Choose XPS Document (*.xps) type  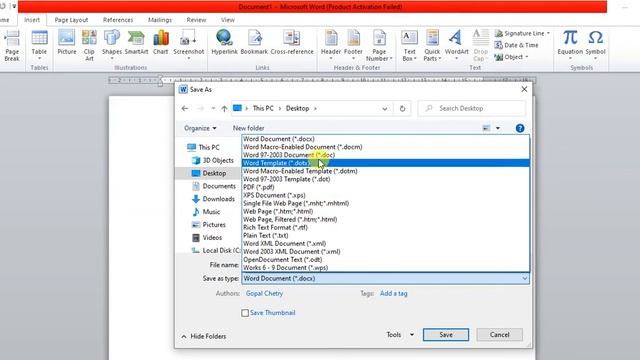386,195
